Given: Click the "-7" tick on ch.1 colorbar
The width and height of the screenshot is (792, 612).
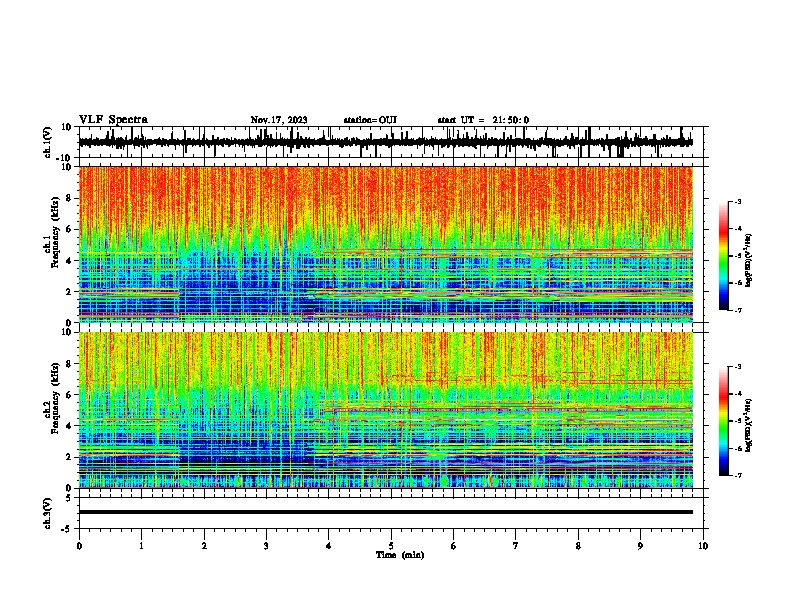Looking at the screenshot, I should [x=737, y=310].
